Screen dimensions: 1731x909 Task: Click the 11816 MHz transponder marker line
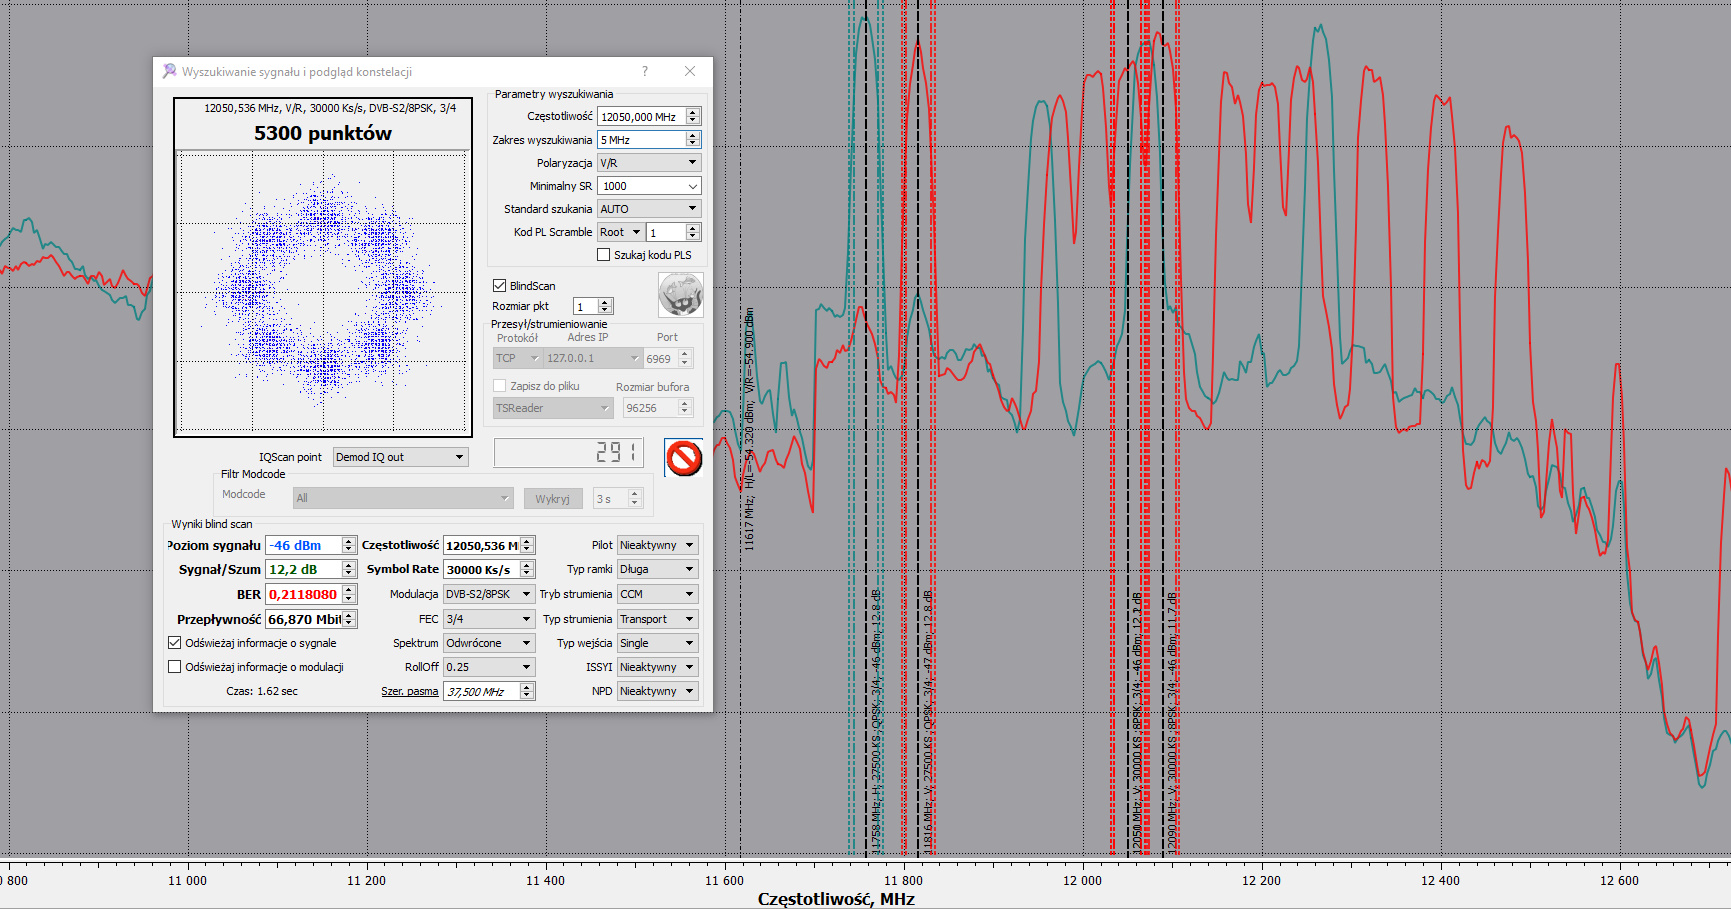[x=918, y=430]
